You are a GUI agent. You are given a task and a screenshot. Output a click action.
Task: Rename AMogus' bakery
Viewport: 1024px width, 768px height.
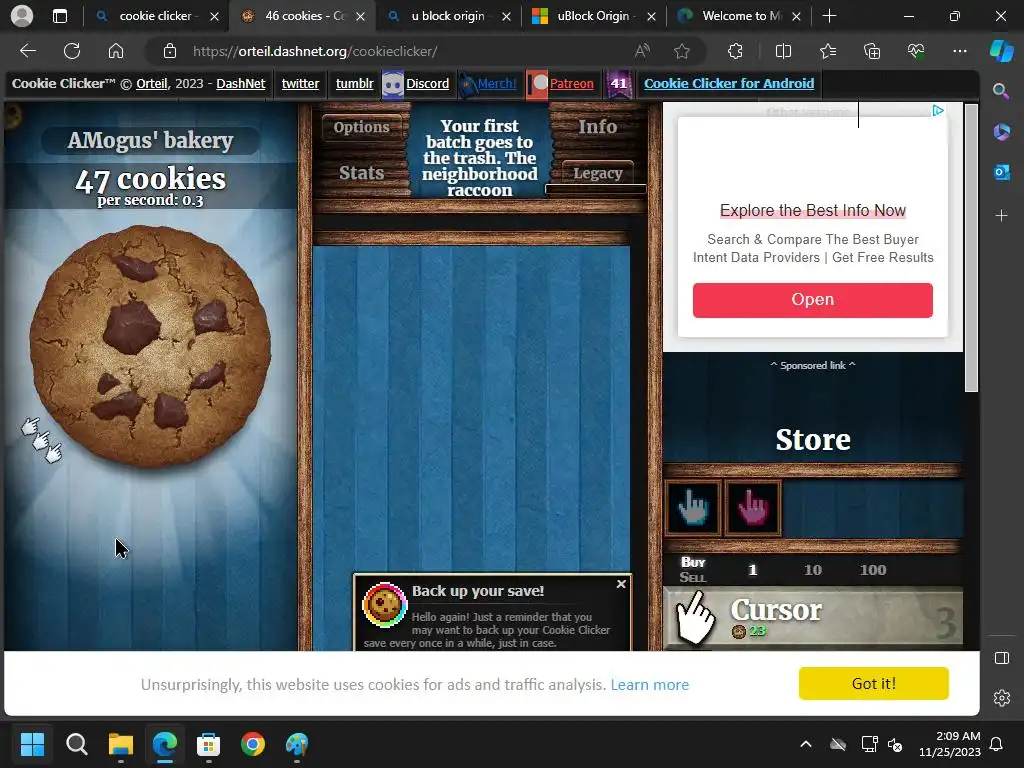pos(150,140)
